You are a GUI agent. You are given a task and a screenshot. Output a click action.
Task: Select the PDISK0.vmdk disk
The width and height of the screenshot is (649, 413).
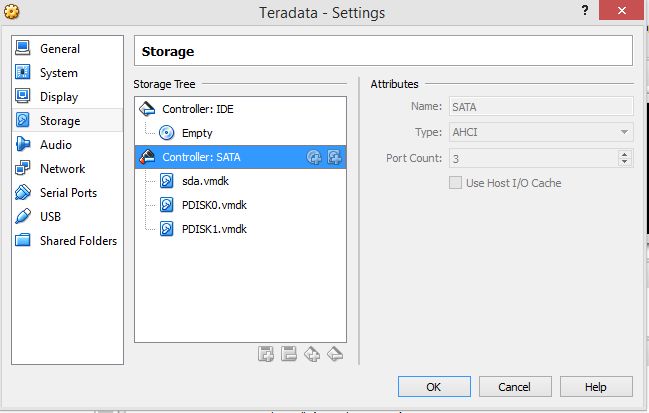pyautogui.click(x=240, y=205)
